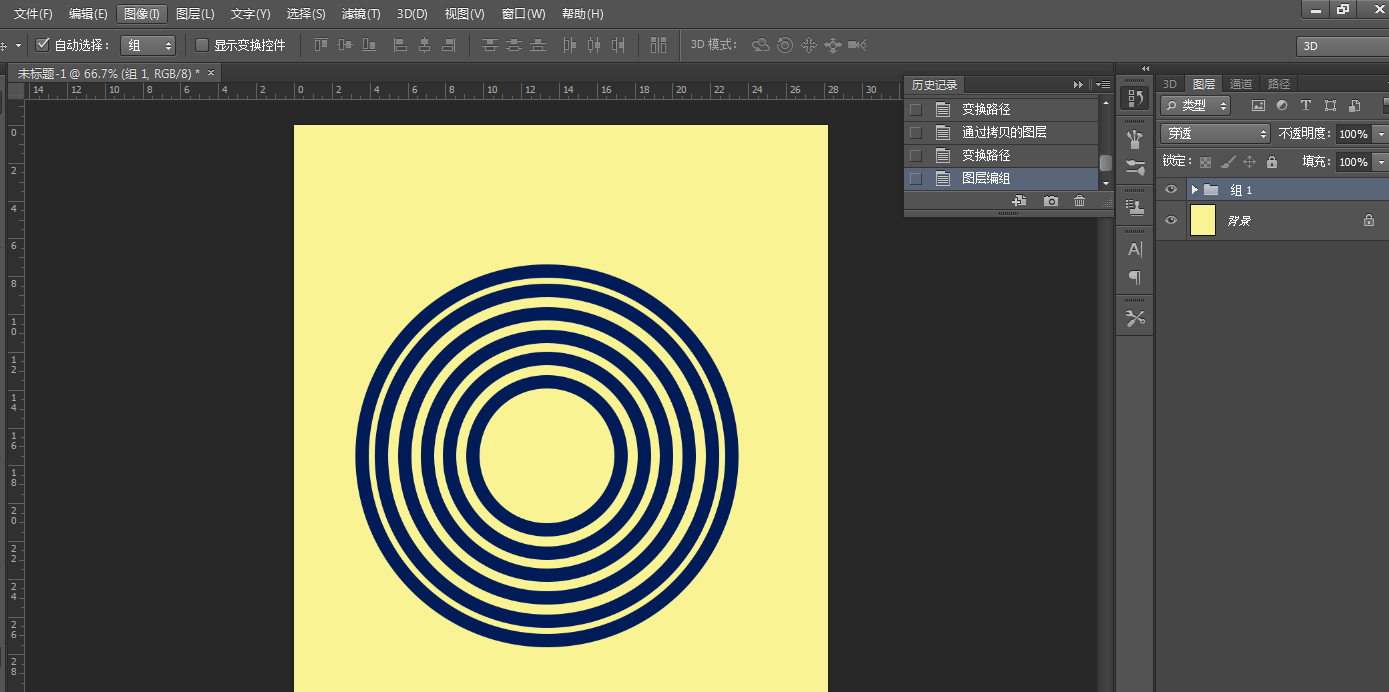Select the 3D pan (drag) mode icon
This screenshot has width=1389, height=692.
click(x=809, y=45)
